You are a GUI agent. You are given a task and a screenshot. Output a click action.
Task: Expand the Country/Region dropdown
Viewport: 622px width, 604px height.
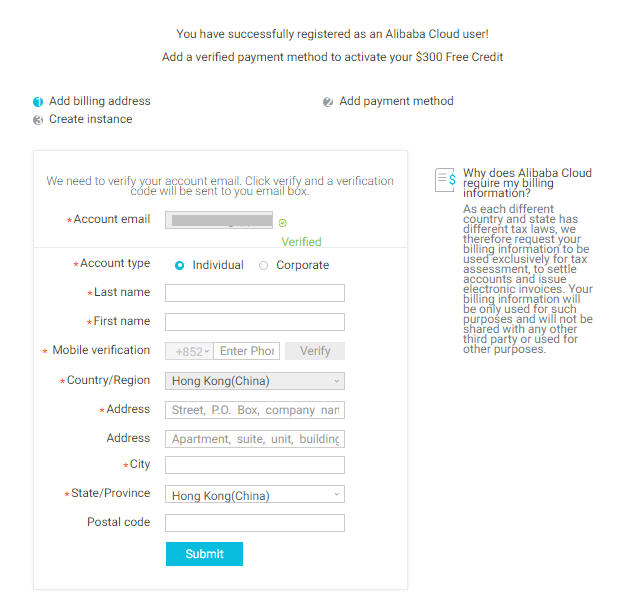[x=255, y=381]
